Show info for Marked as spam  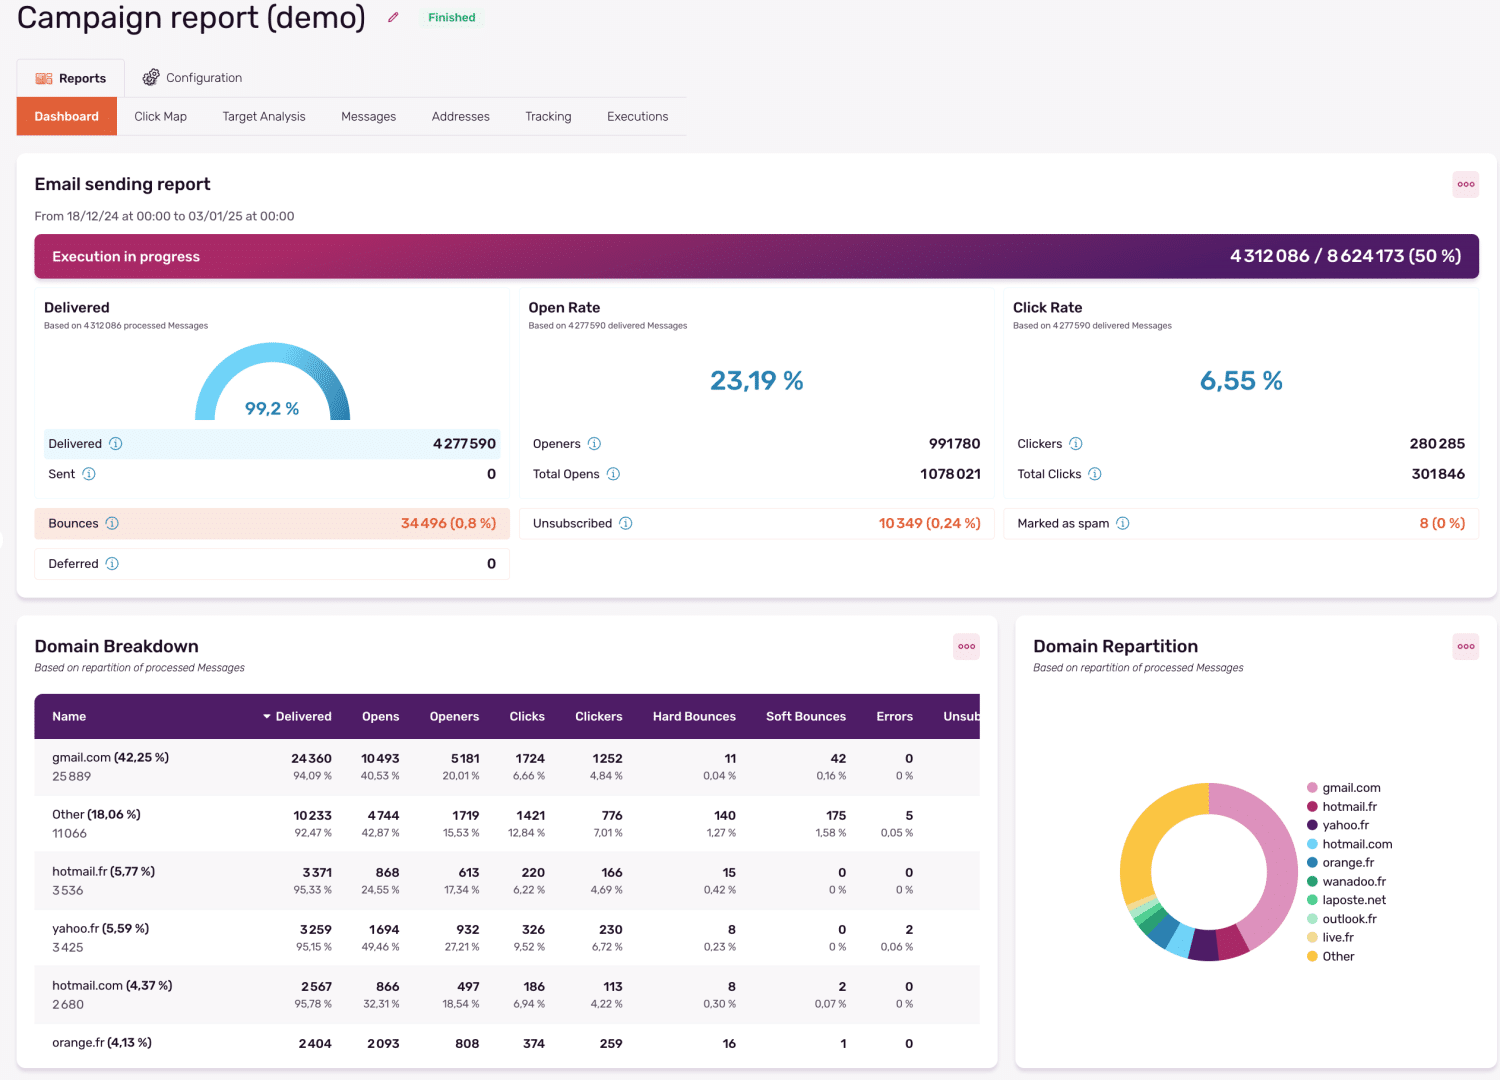click(1123, 524)
